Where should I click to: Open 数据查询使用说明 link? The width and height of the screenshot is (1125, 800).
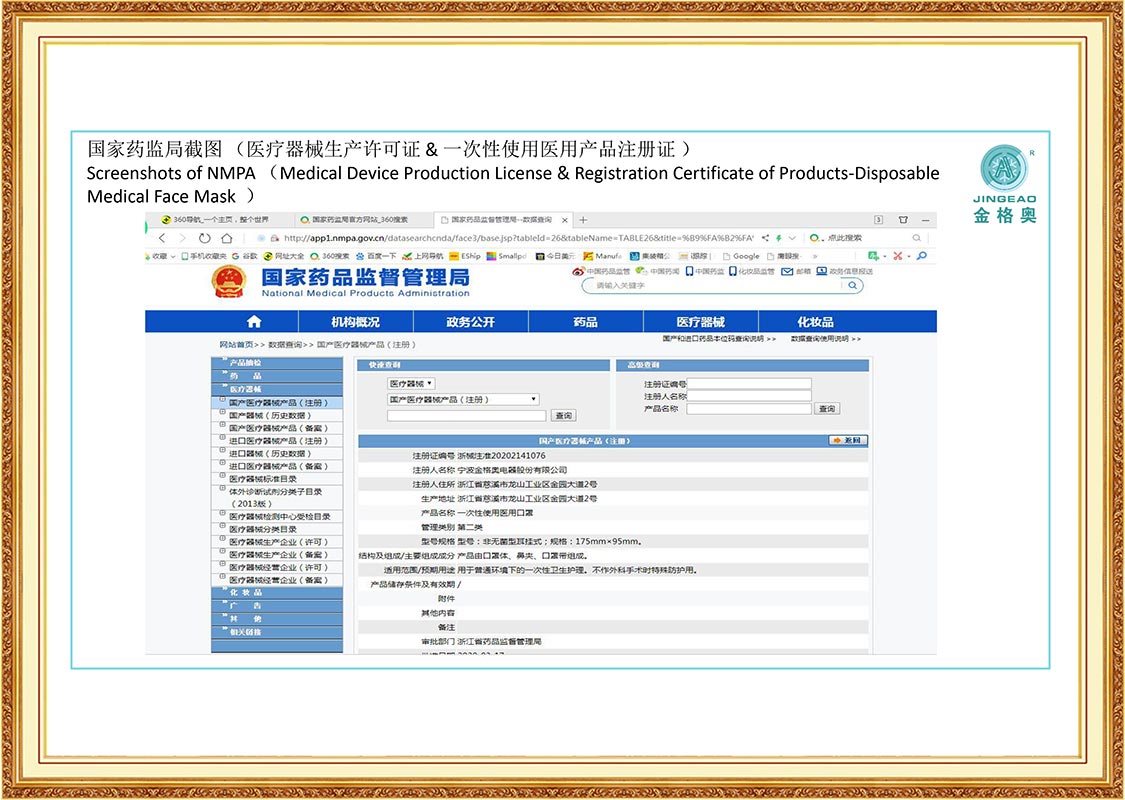pos(822,339)
